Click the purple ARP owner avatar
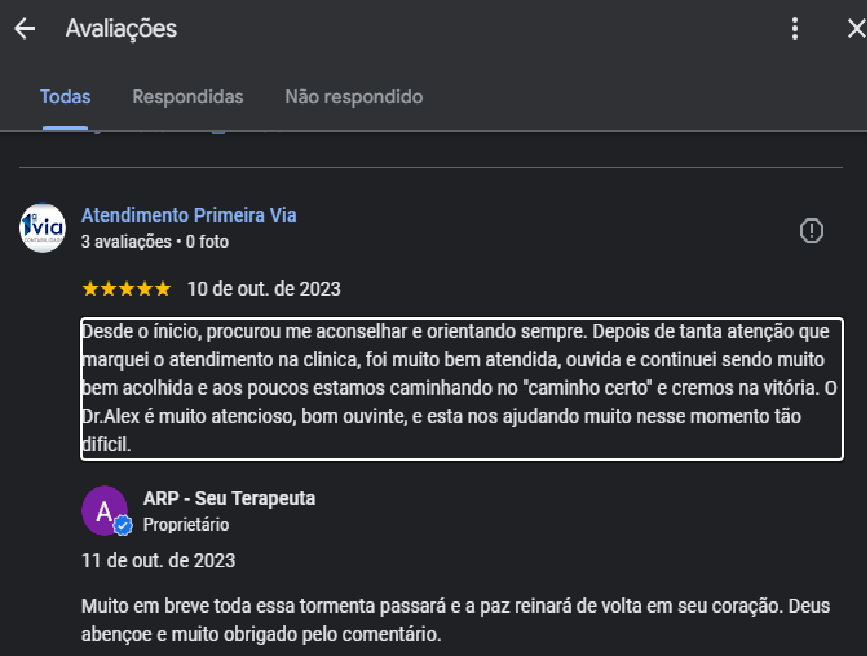Image resolution: width=867 pixels, height=656 pixels. click(x=104, y=510)
